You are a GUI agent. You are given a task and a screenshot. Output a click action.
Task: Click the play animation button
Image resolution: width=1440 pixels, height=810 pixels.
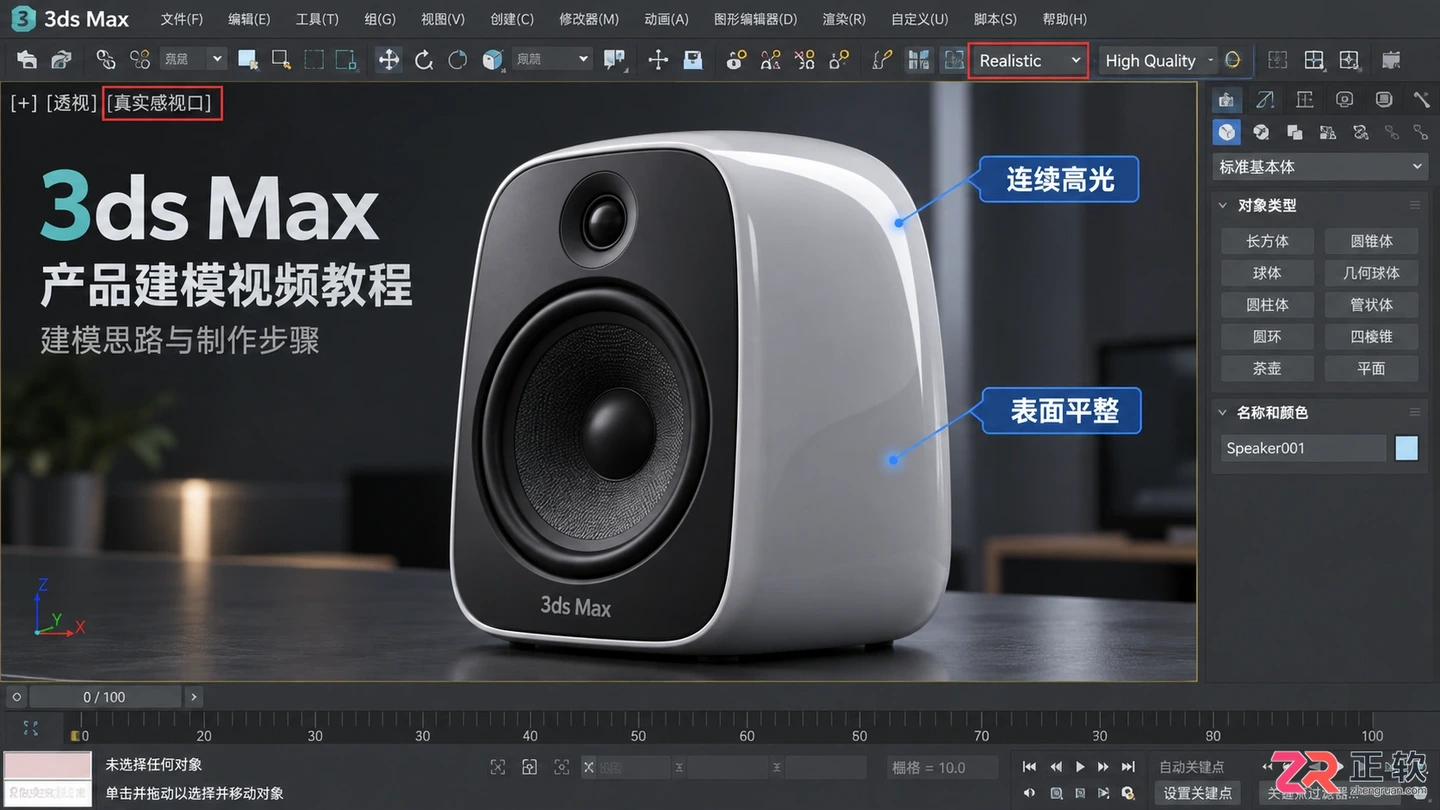(x=1080, y=767)
